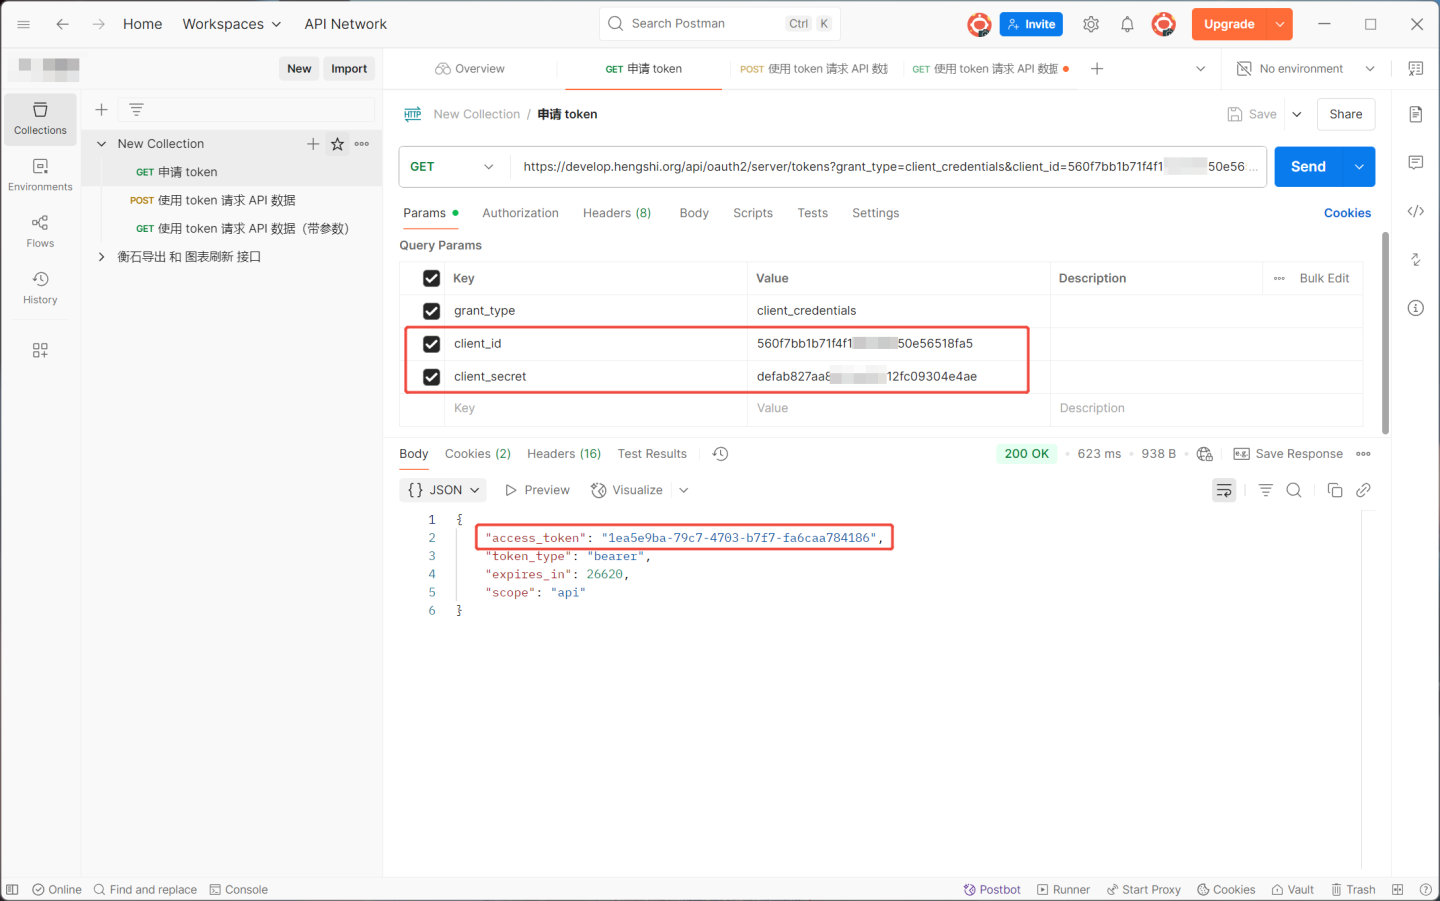Viewport: 1440px width, 901px height.
Task: Click the Send button
Action: click(x=1307, y=167)
